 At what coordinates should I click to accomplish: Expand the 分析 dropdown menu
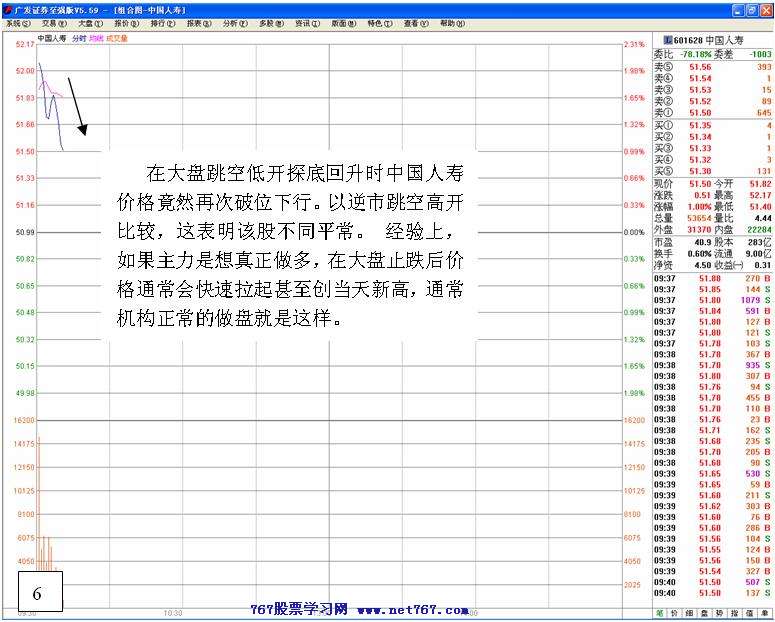click(233, 23)
